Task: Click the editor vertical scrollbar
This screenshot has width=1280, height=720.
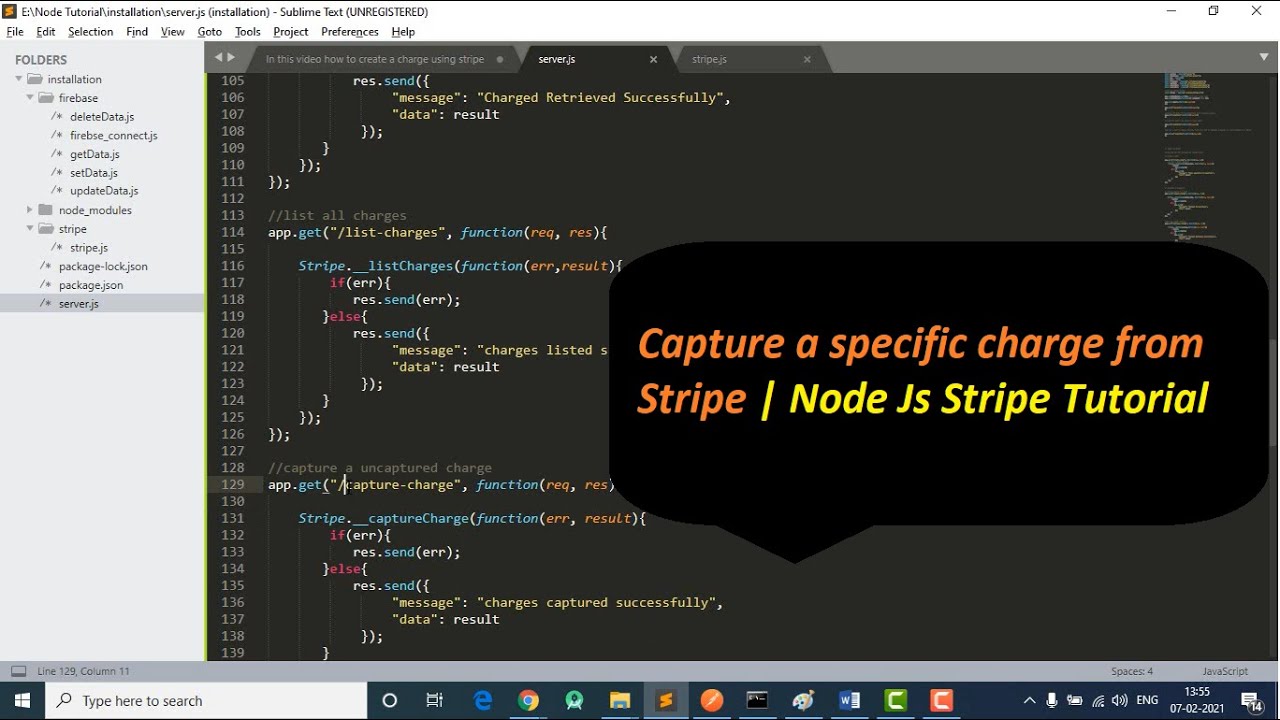Action: point(1273,394)
